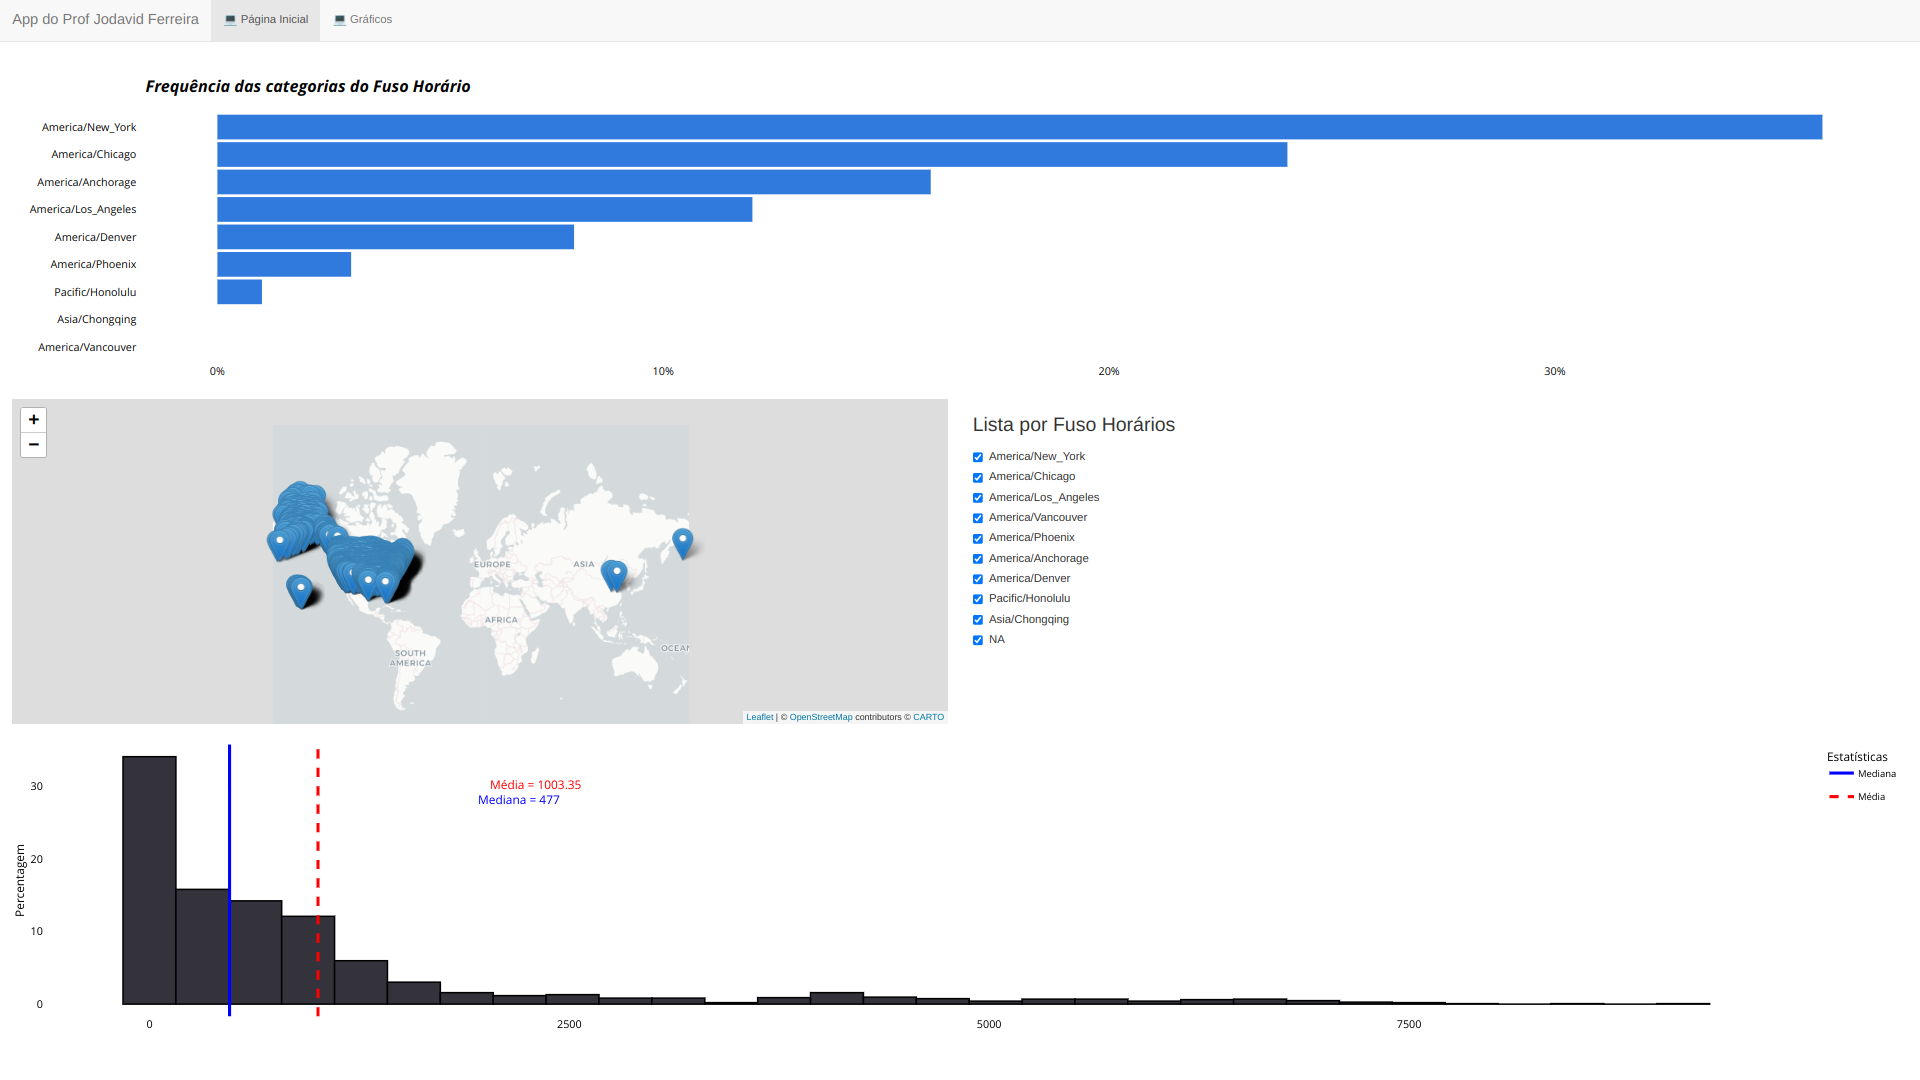The image size is (1920, 1080).
Task: Toggle the Mediana legend line
Action: click(x=1841, y=774)
